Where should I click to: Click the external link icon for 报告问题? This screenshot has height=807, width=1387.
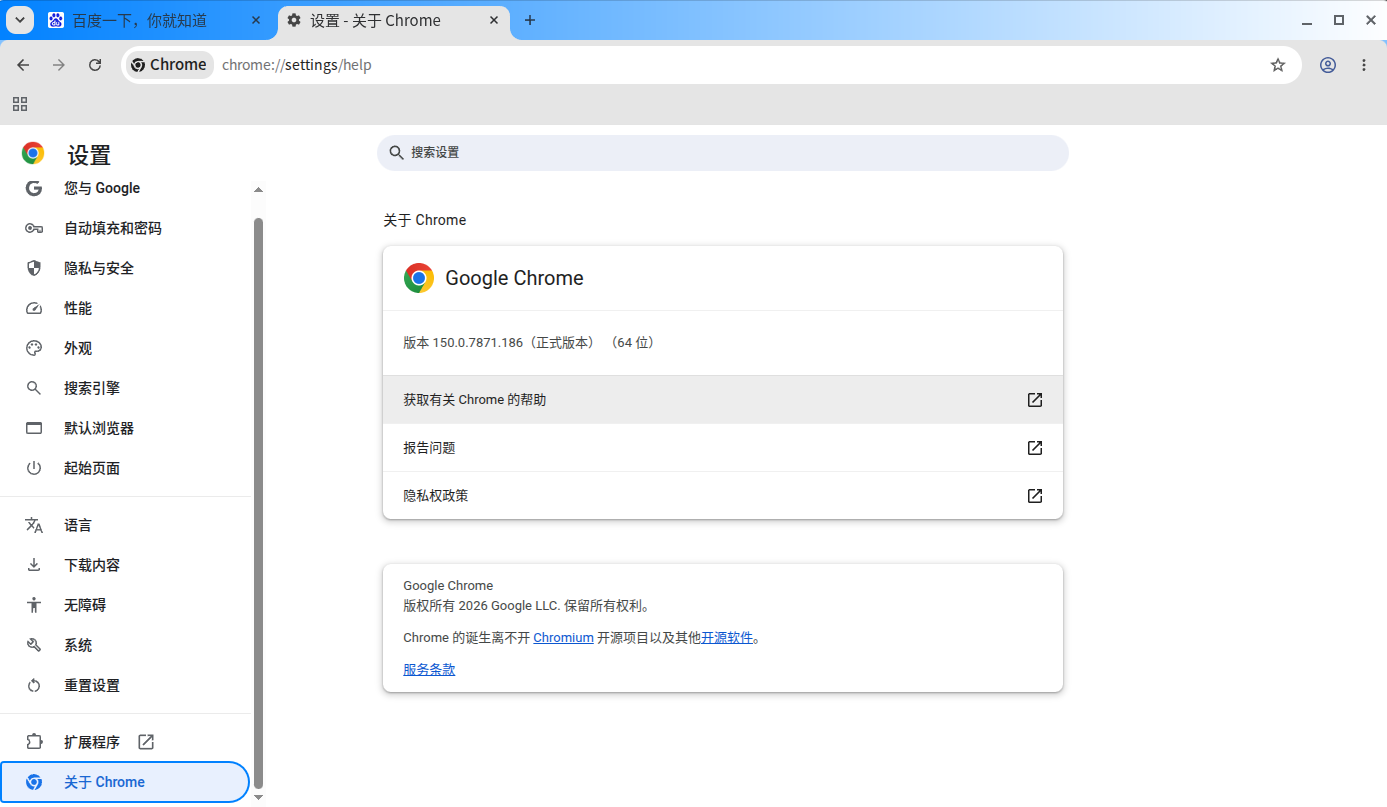tap(1035, 448)
